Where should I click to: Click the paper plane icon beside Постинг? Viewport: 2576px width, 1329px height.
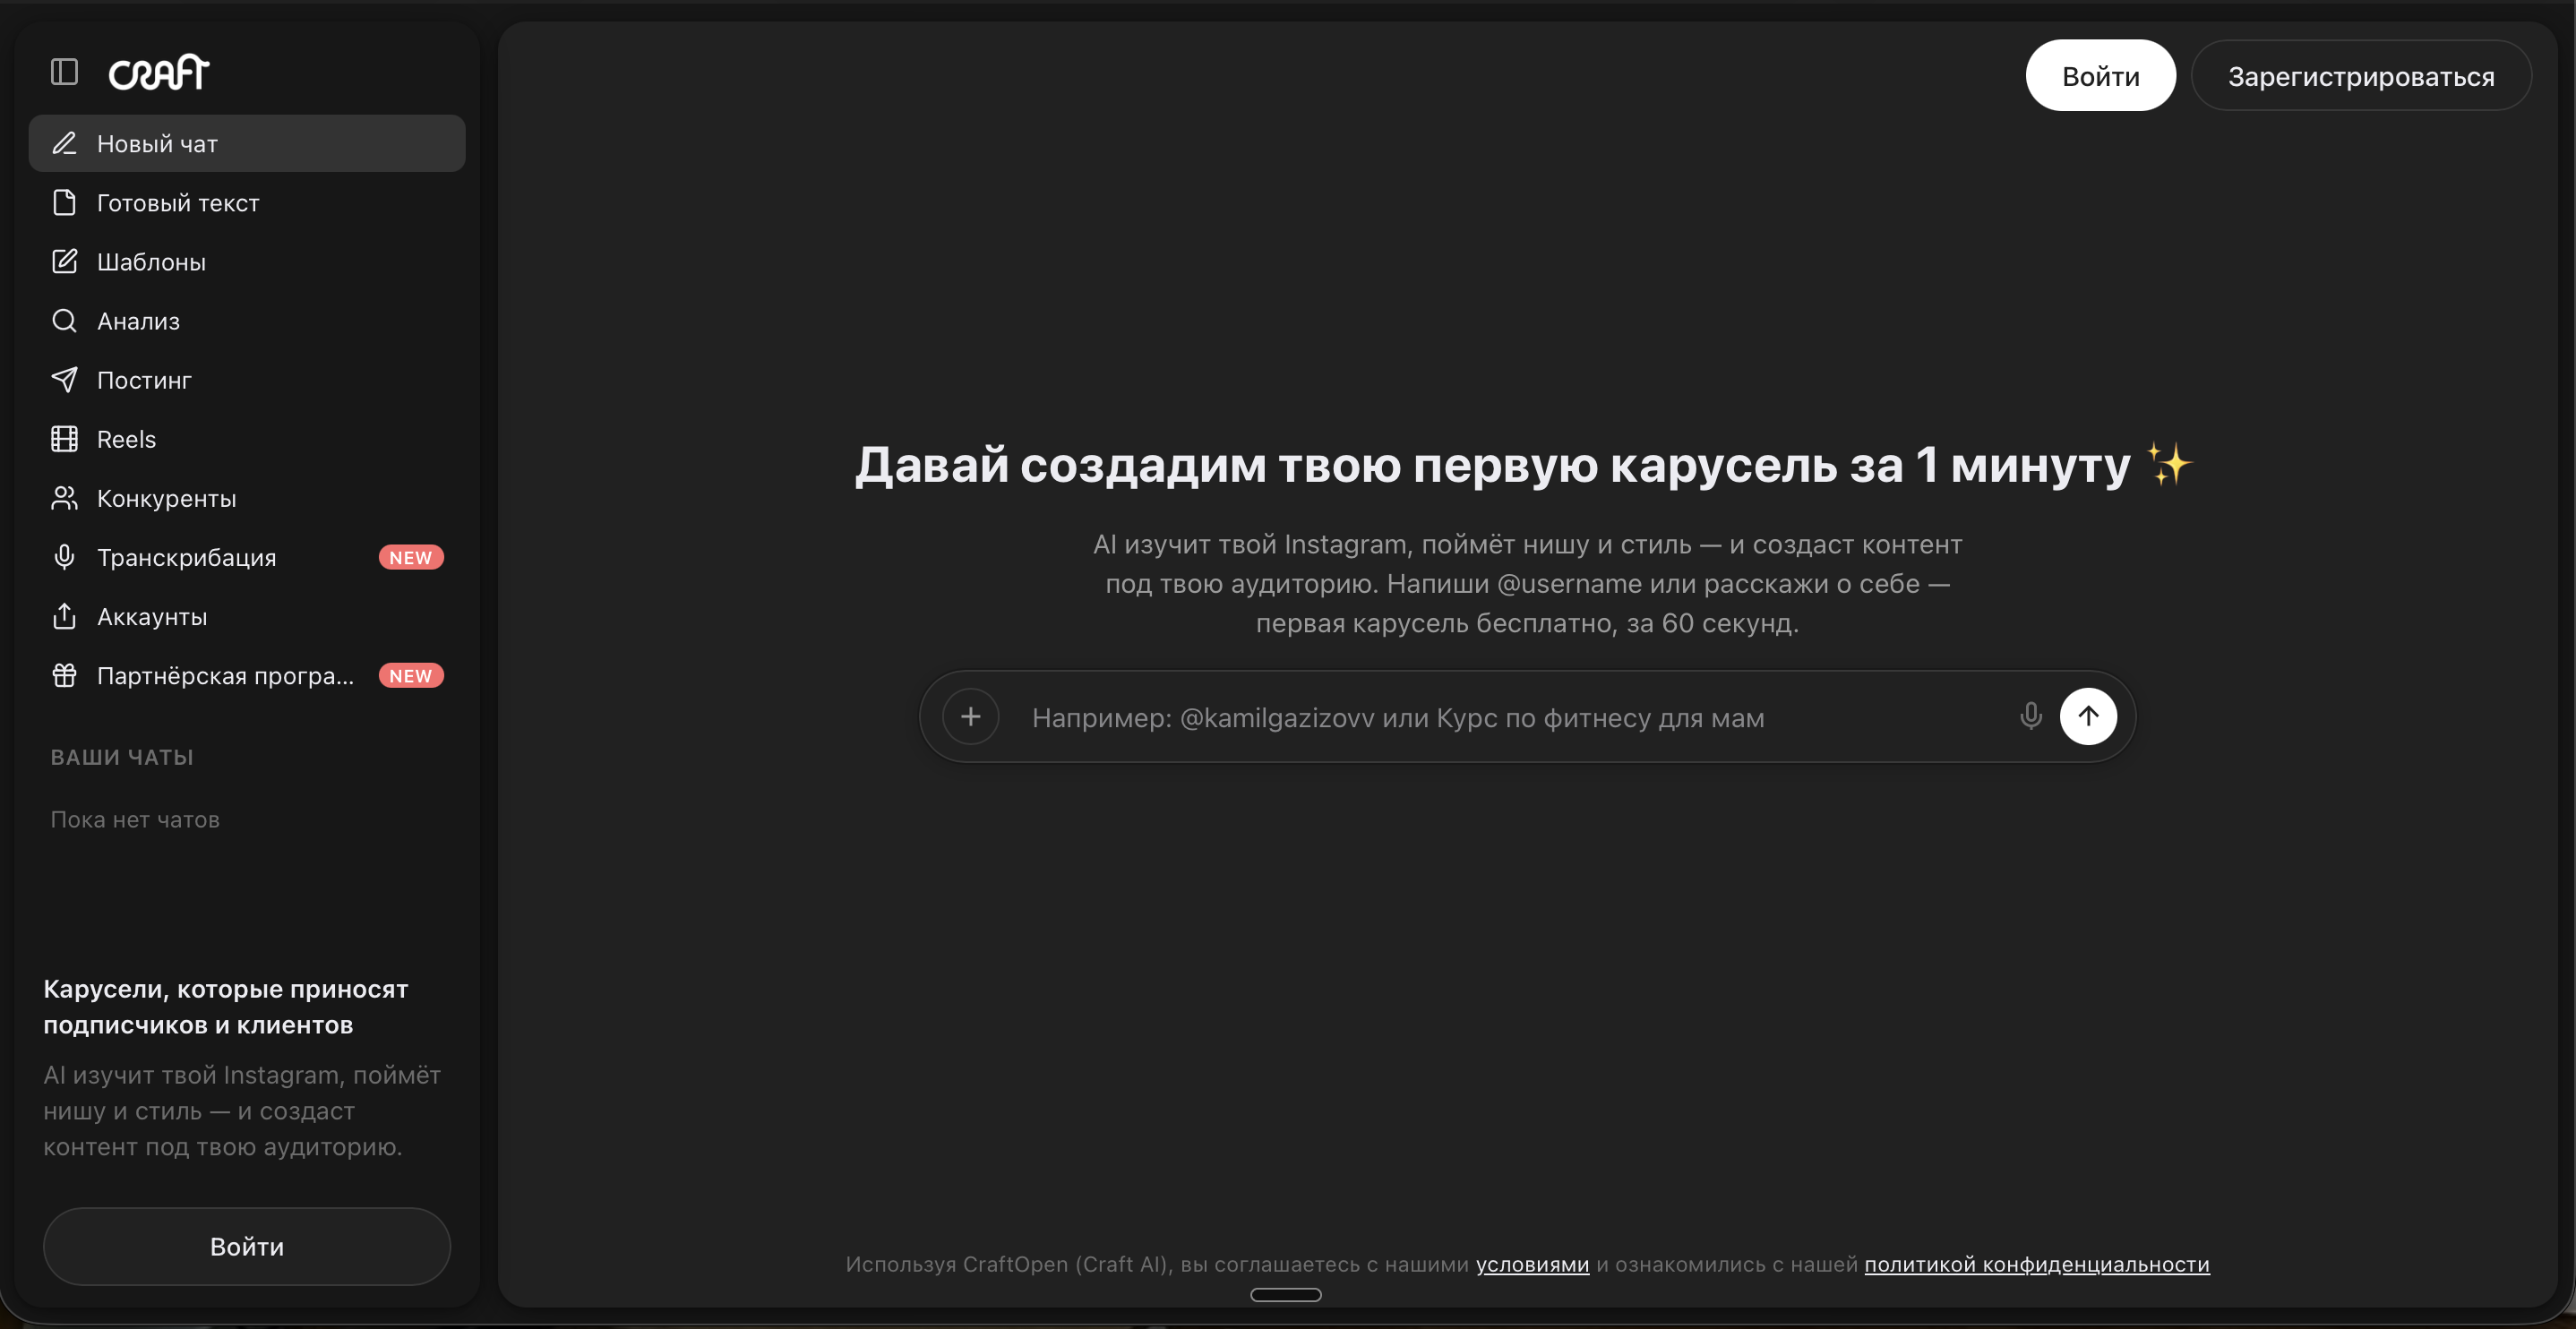64,379
